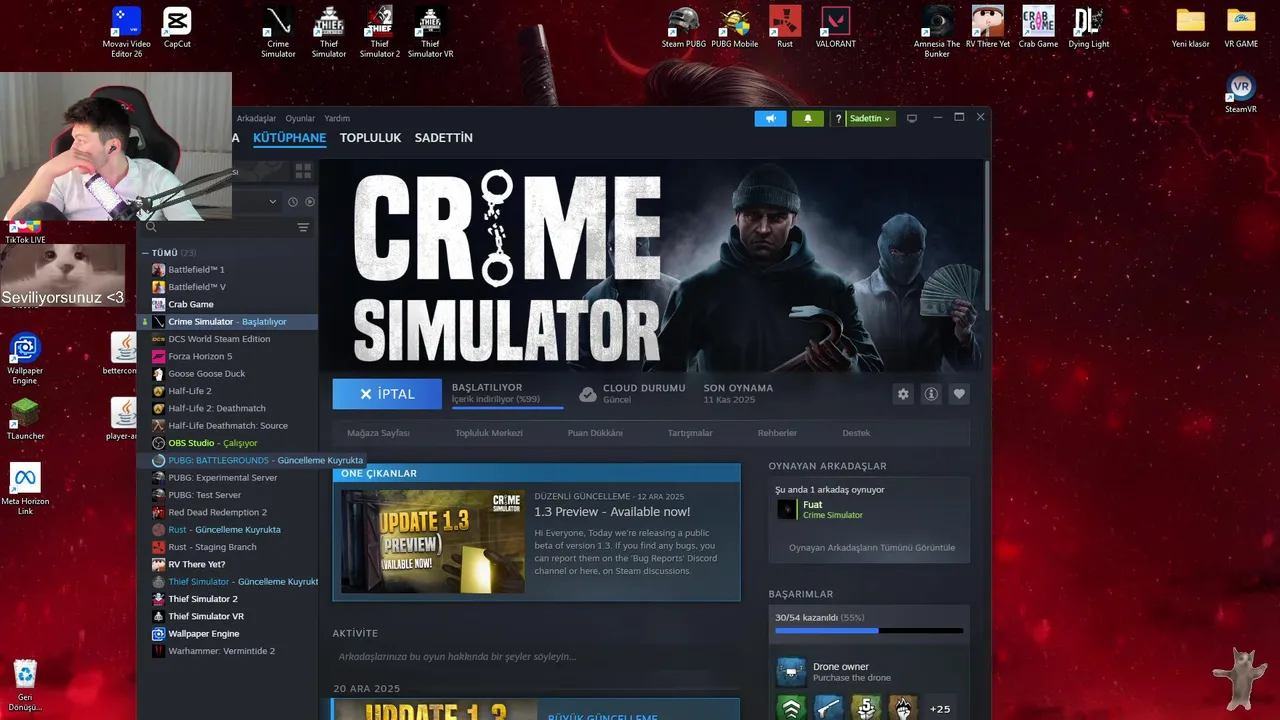This screenshot has height=720, width=1280.
Task: Open the Yardım menu
Action: [x=337, y=118]
